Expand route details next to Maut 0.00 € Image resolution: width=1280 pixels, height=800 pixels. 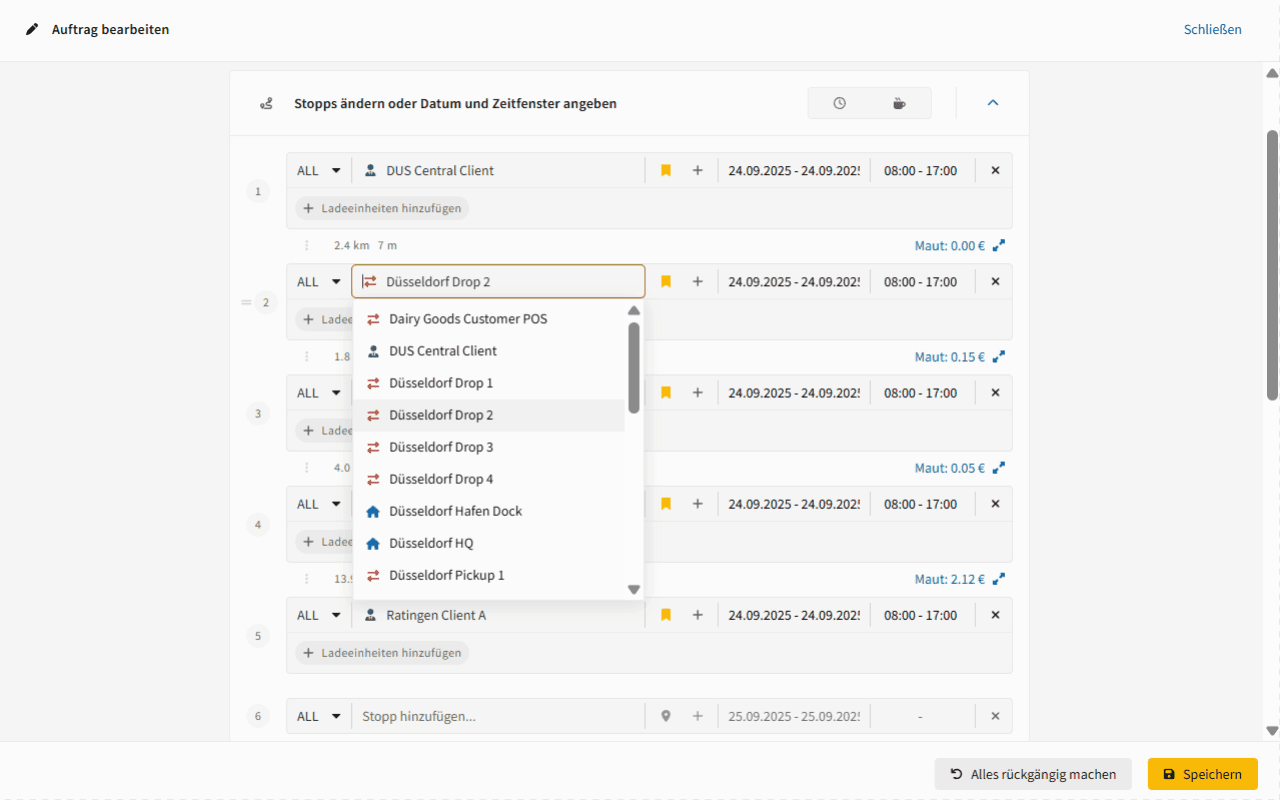pyautogui.click(x=998, y=245)
